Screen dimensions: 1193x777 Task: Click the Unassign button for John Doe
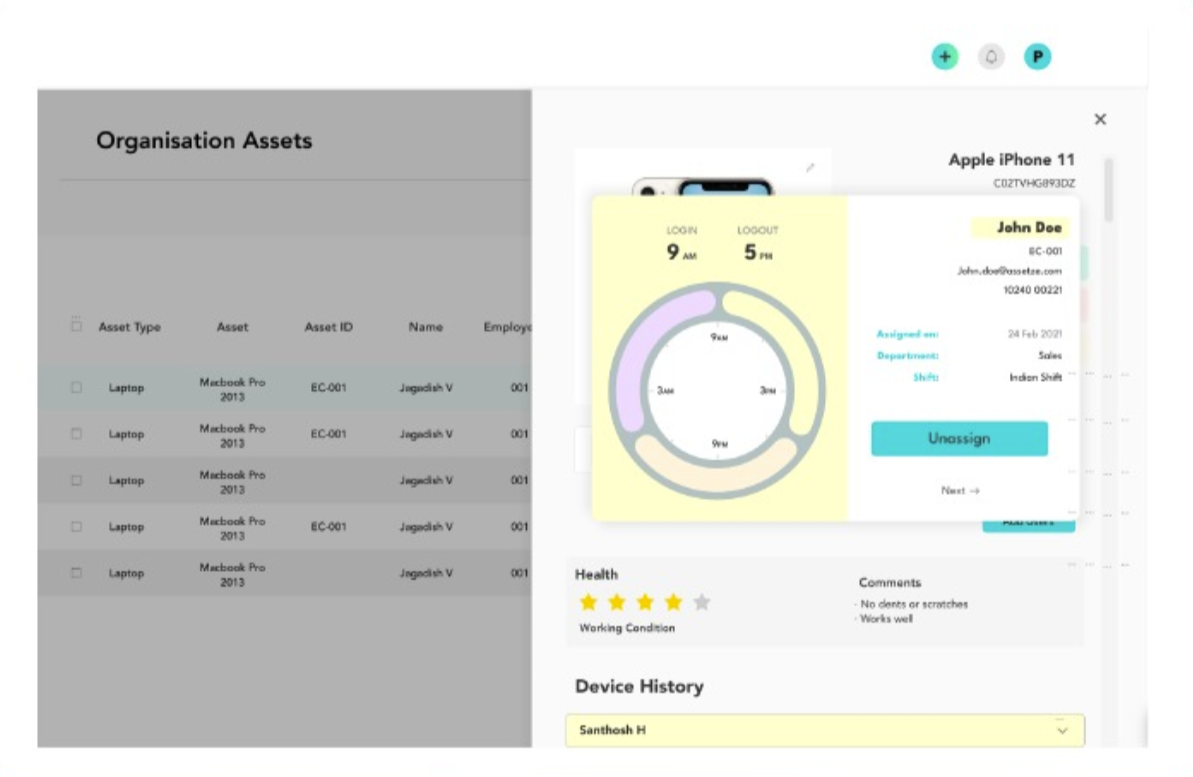pyautogui.click(x=960, y=438)
